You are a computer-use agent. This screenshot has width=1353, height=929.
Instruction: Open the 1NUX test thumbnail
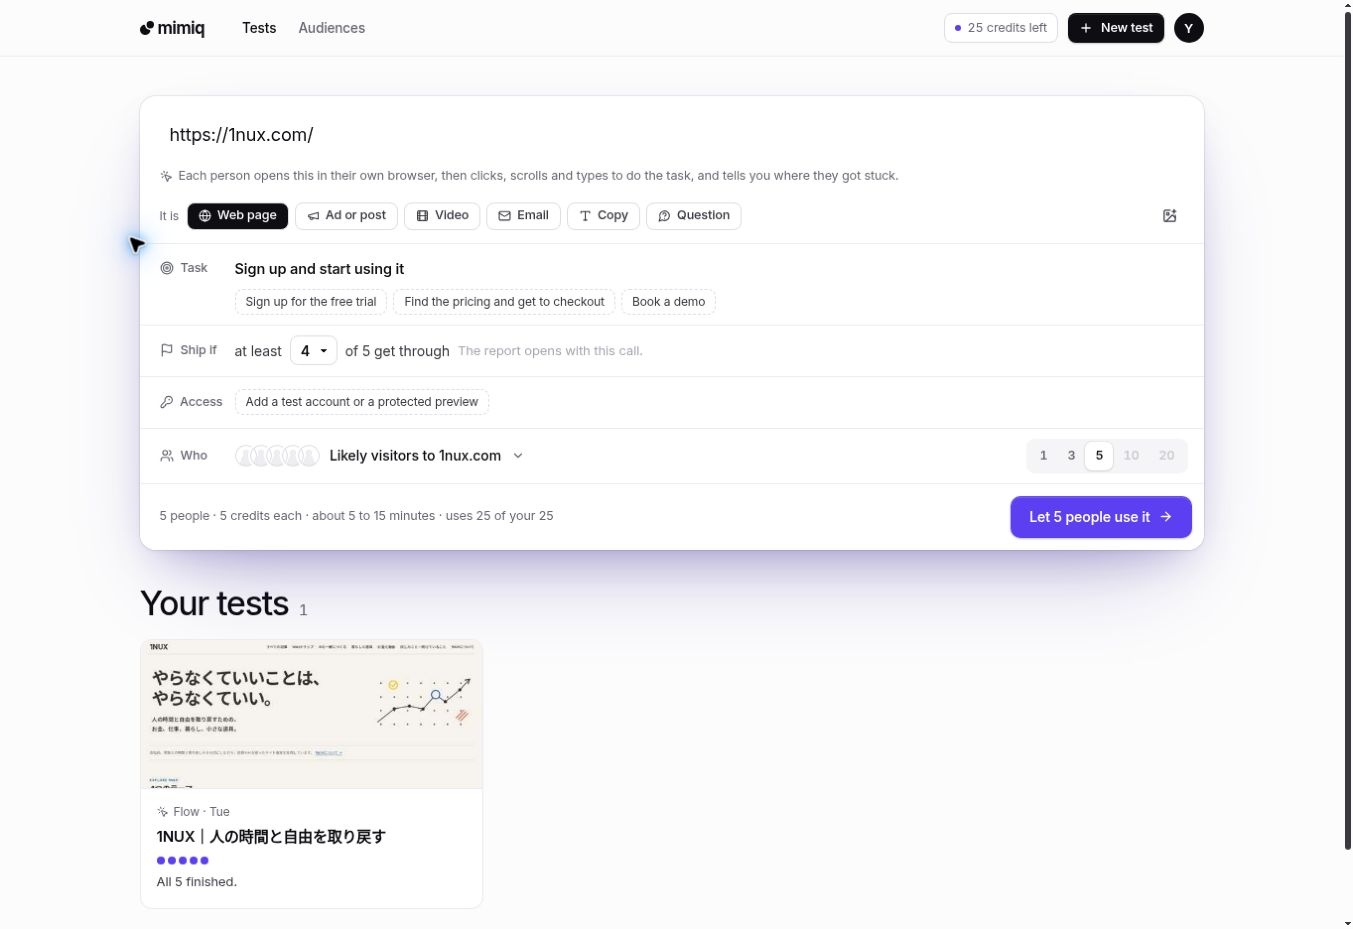(311, 714)
